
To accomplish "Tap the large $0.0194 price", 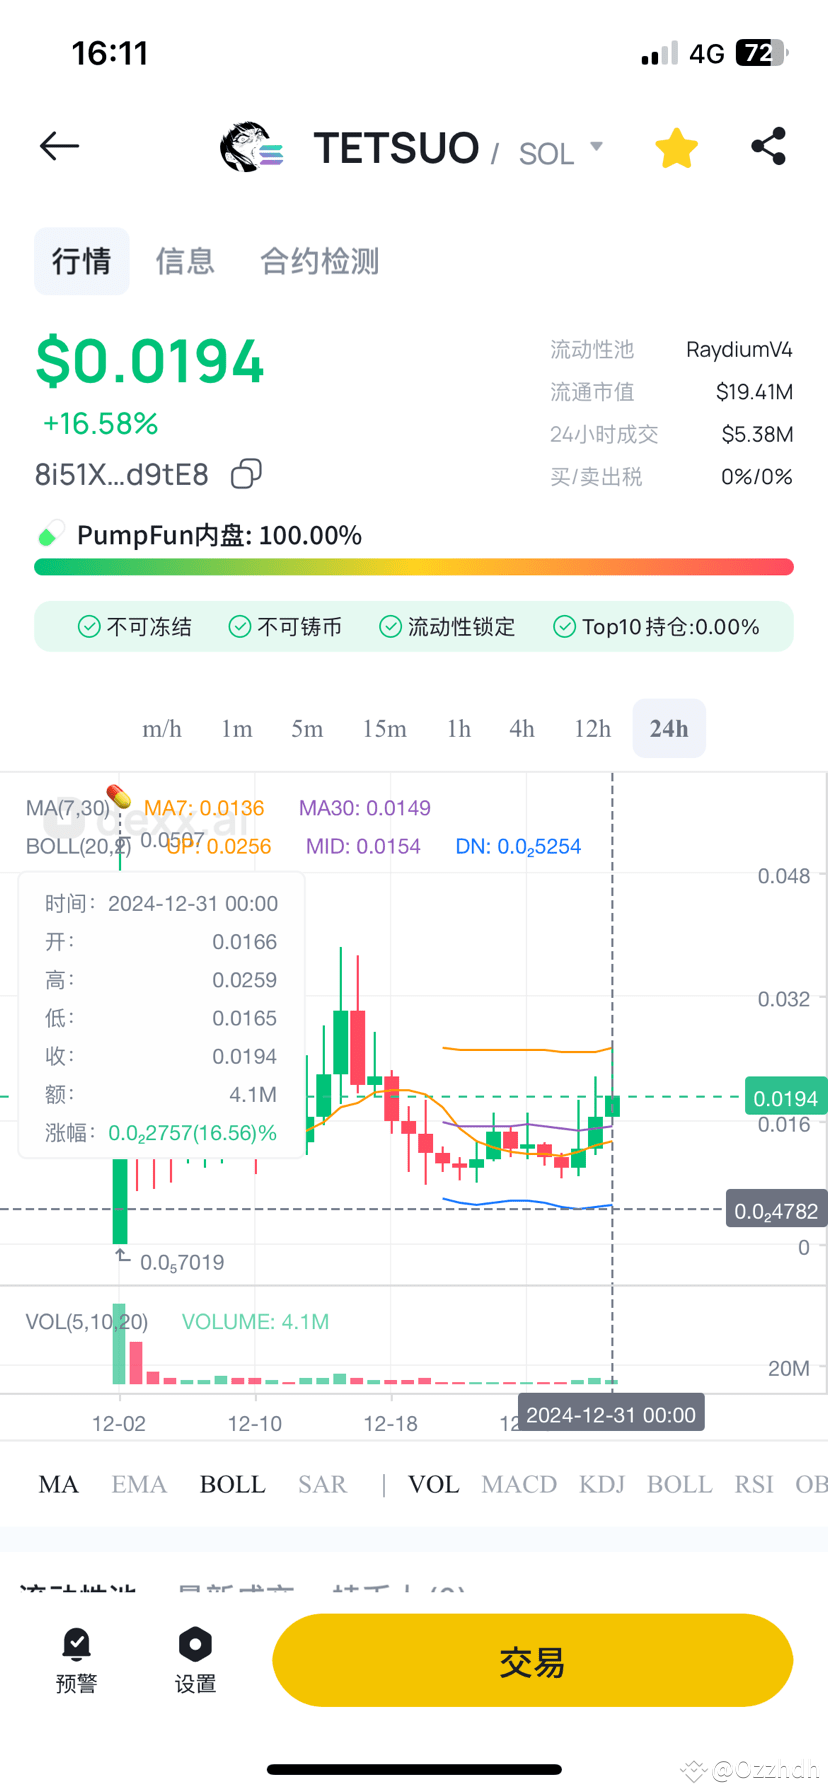I will click(x=150, y=361).
